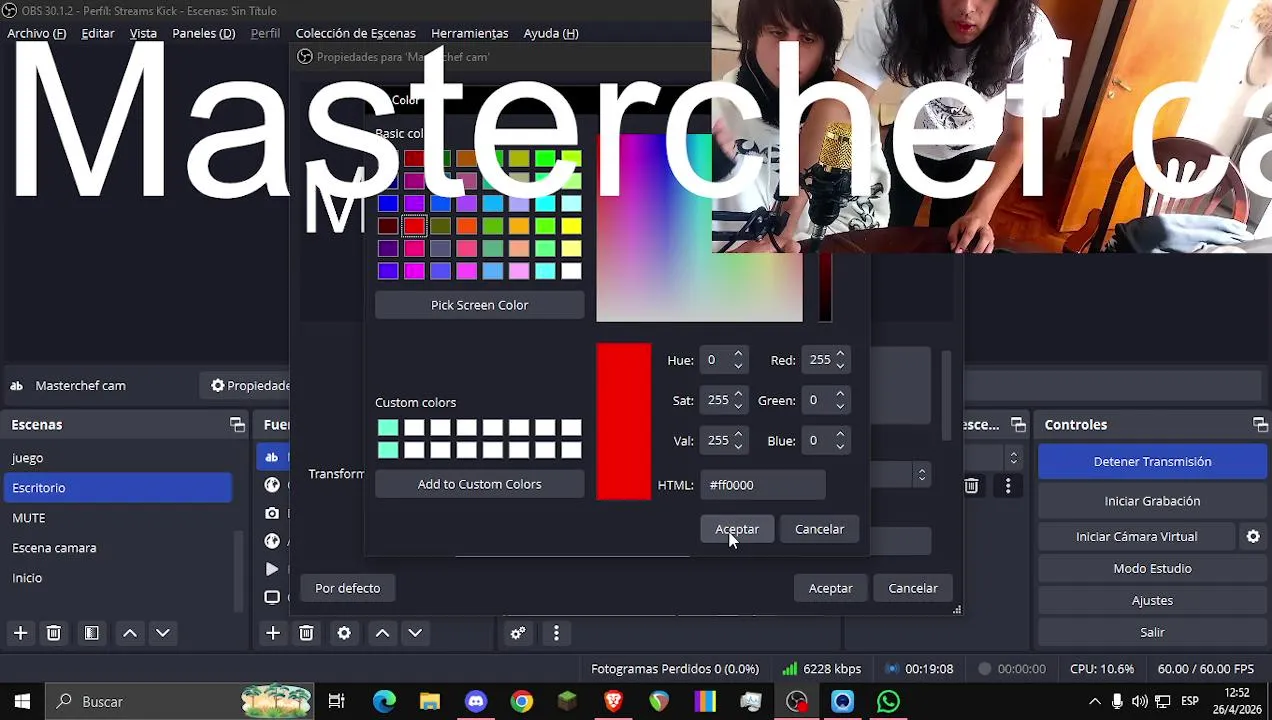1272x720 pixels.
Task: Click Detener Transmisión button
Action: click(1152, 462)
